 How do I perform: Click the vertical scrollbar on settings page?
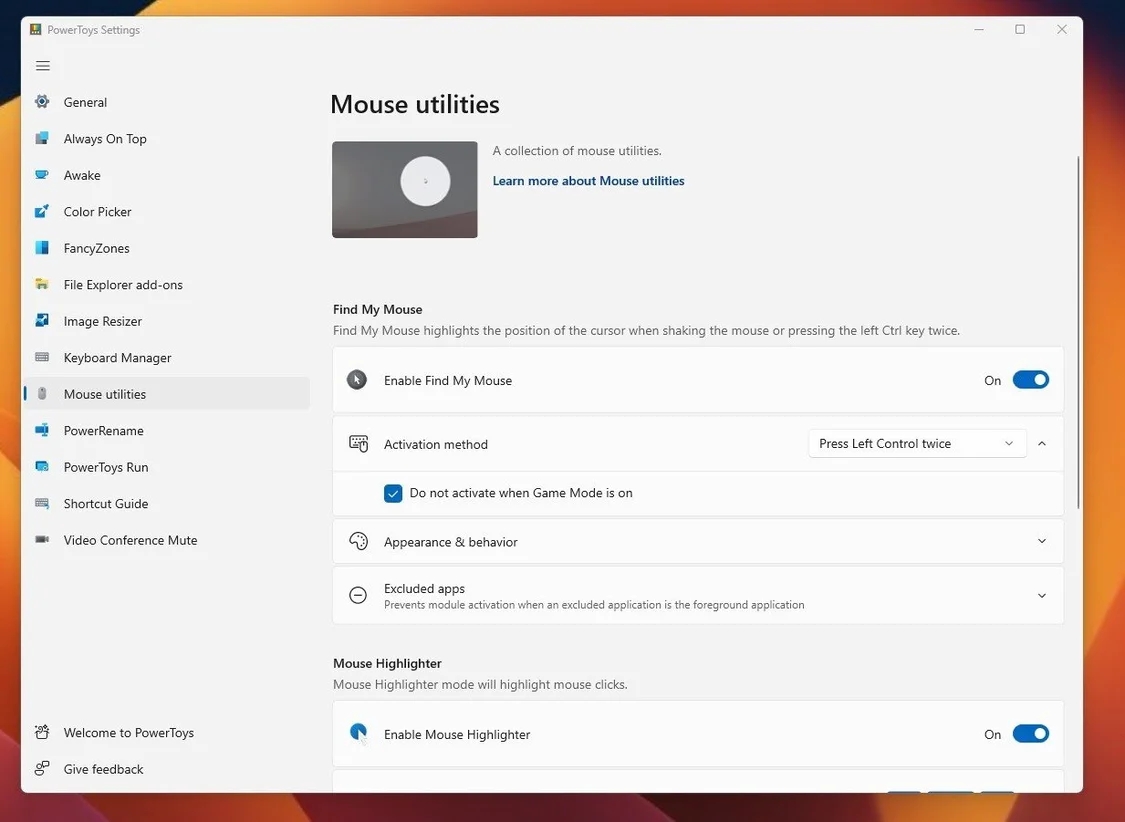[1078, 330]
